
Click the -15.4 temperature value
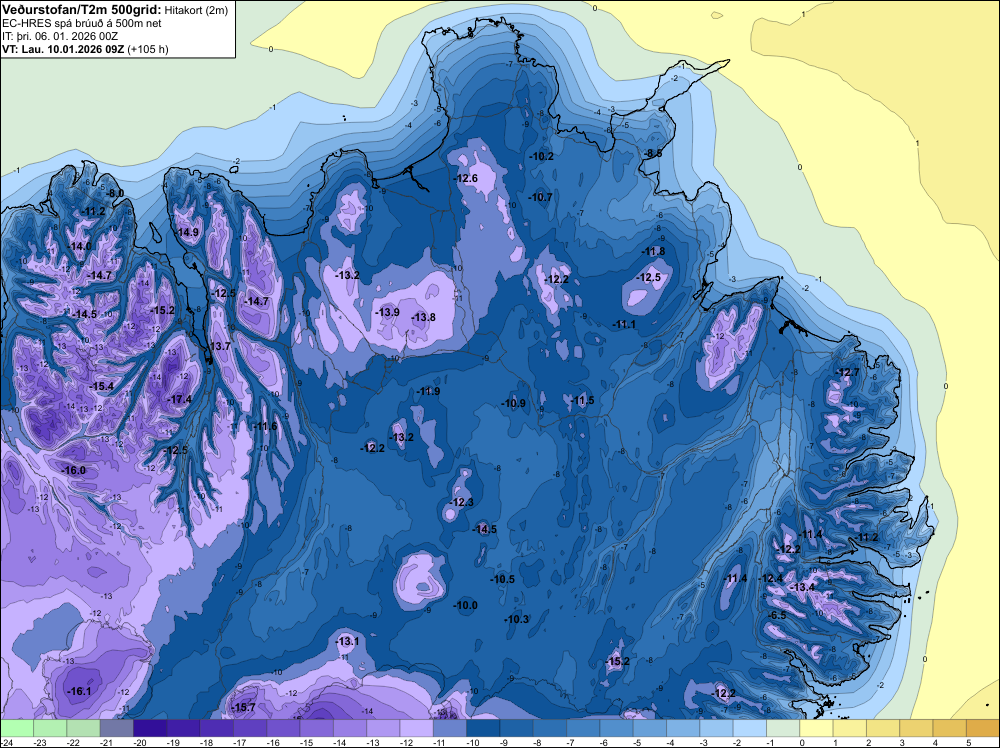point(102,386)
